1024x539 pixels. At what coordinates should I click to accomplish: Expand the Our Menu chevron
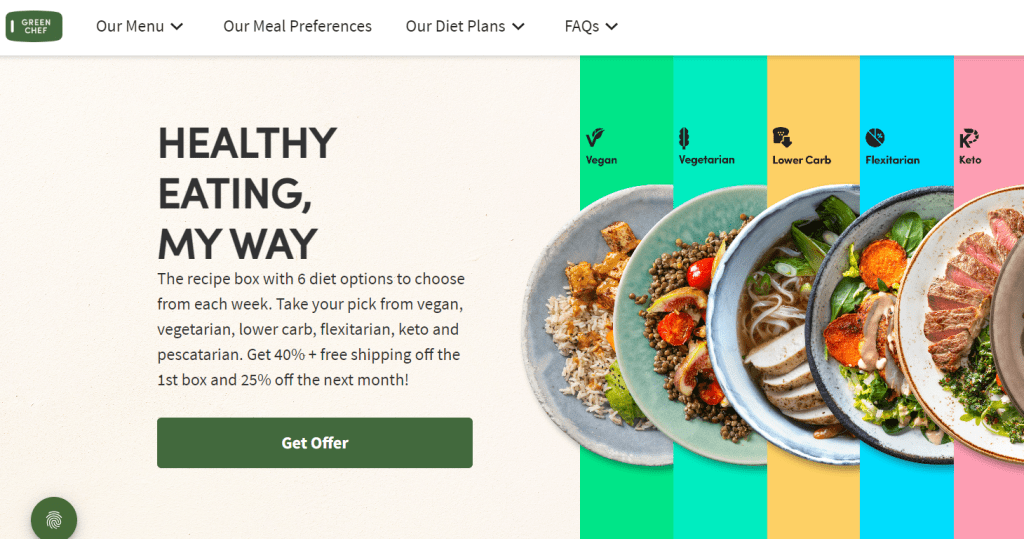177,27
